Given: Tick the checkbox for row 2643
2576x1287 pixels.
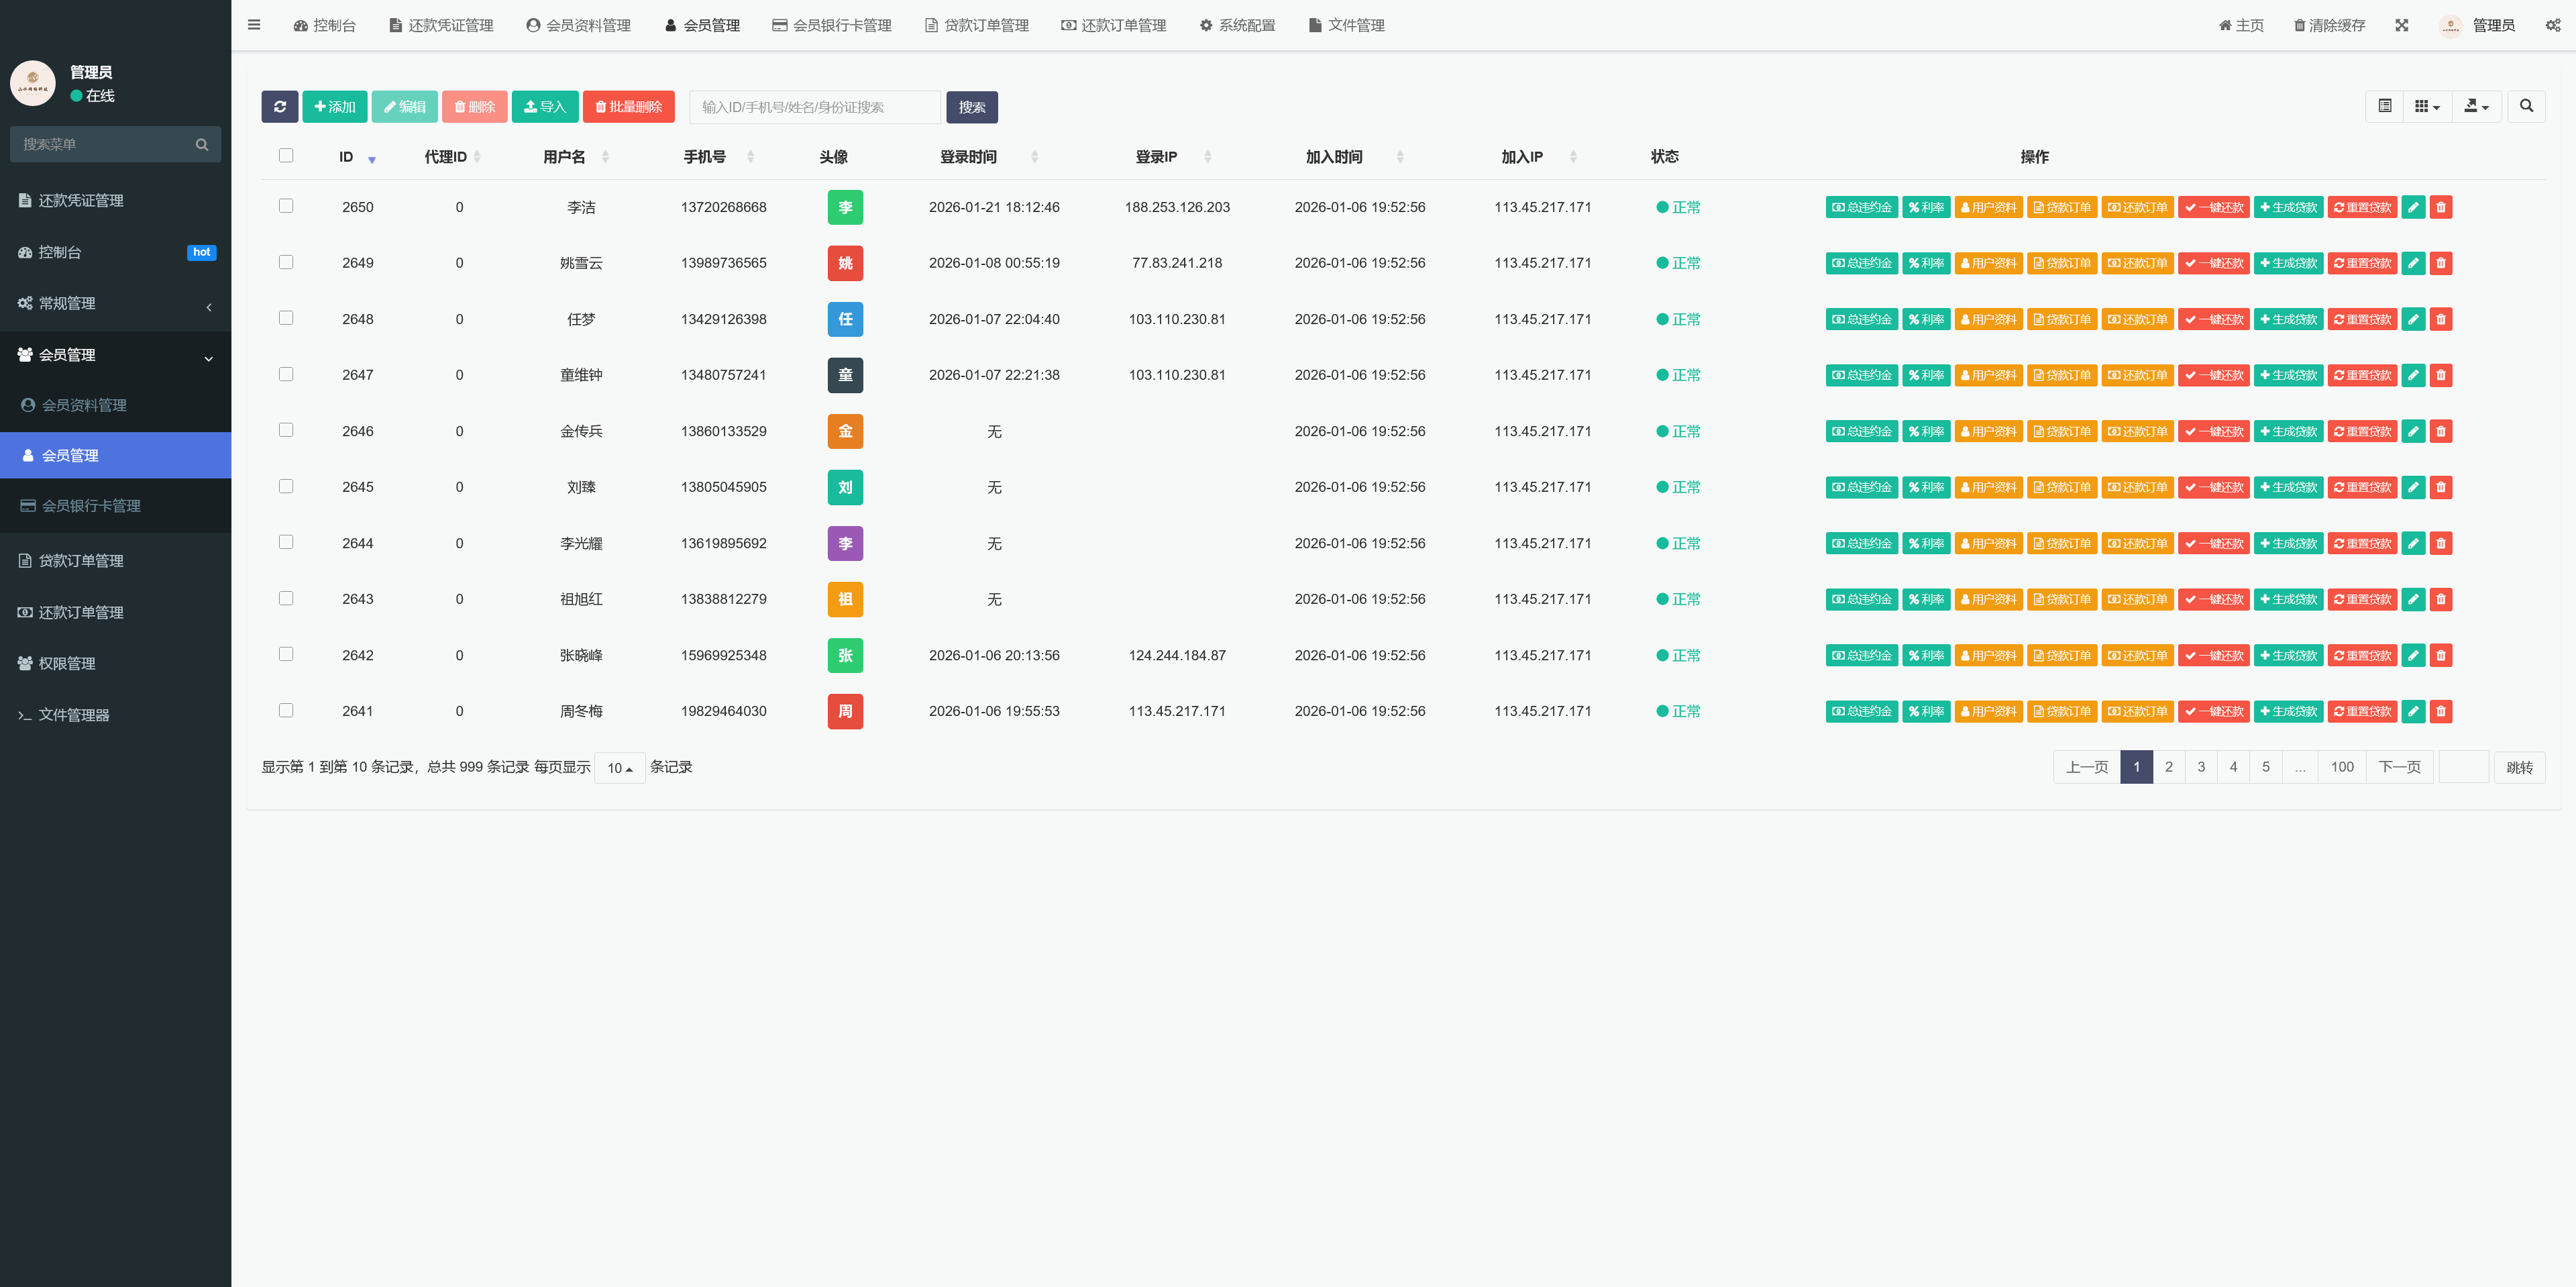Looking at the screenshot, I should 286,598.
